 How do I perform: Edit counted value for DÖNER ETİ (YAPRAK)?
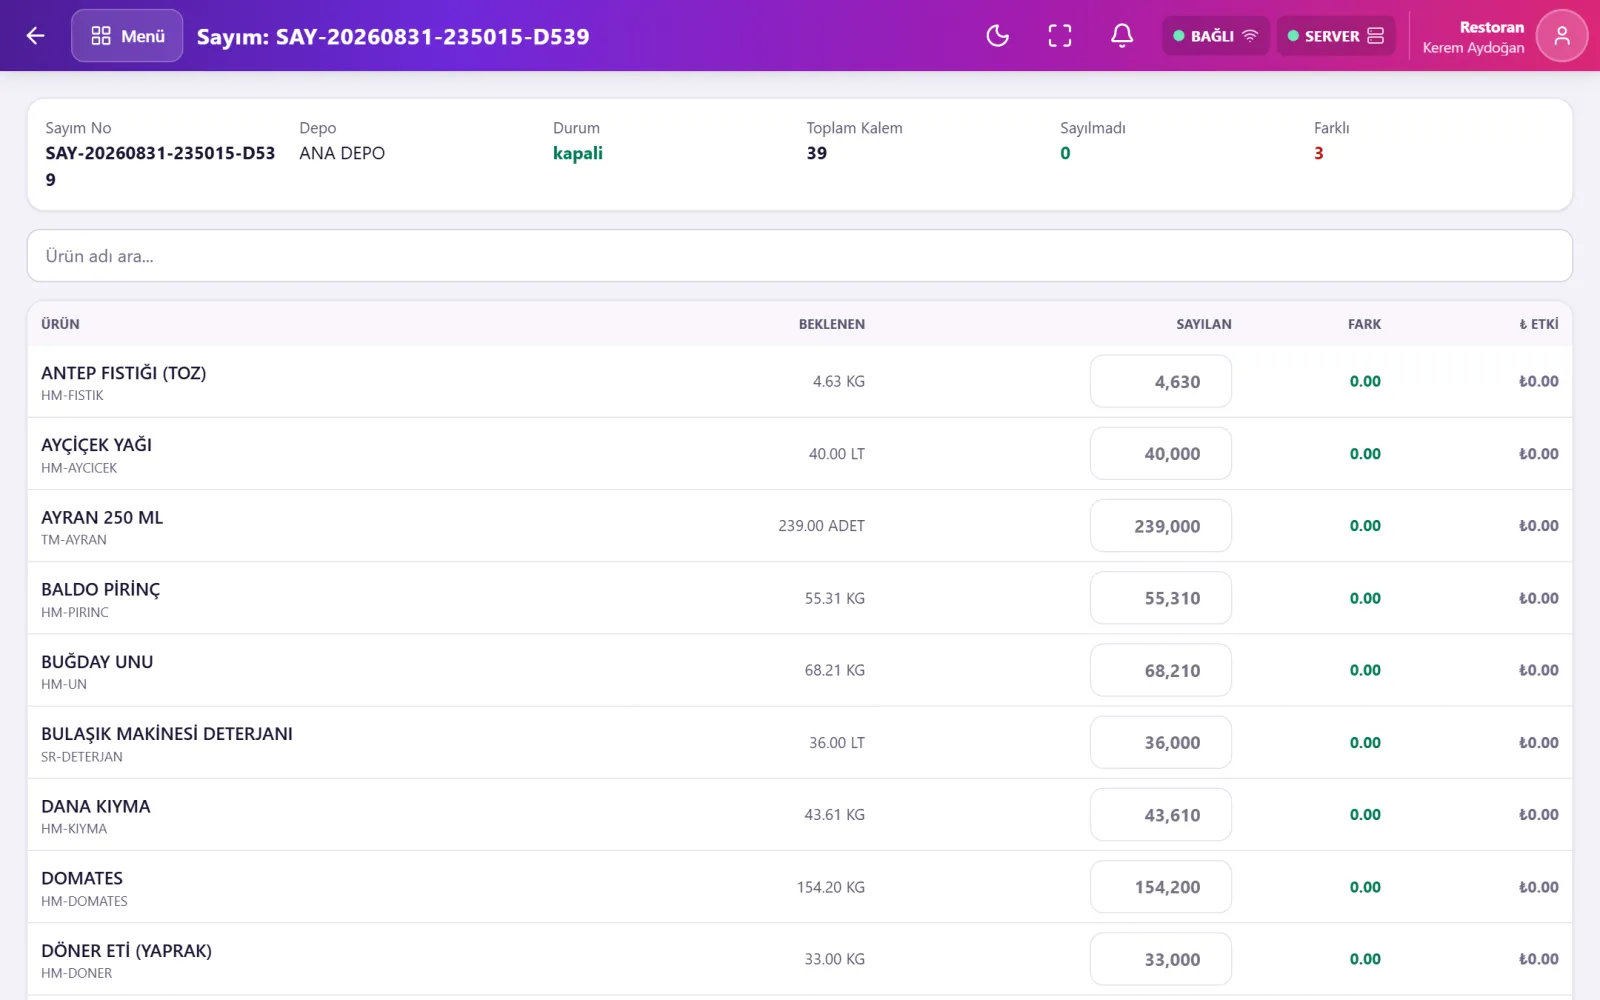(1160, 959)
